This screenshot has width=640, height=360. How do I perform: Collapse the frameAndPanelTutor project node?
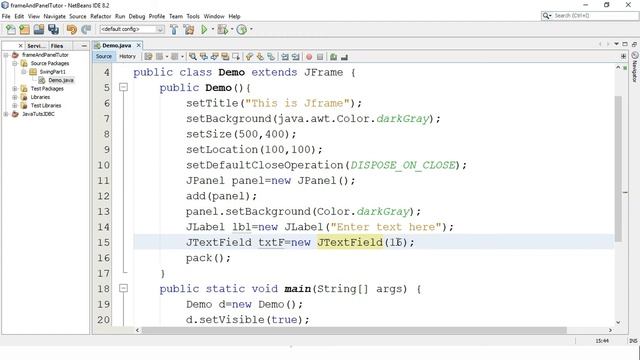[6, 55]
